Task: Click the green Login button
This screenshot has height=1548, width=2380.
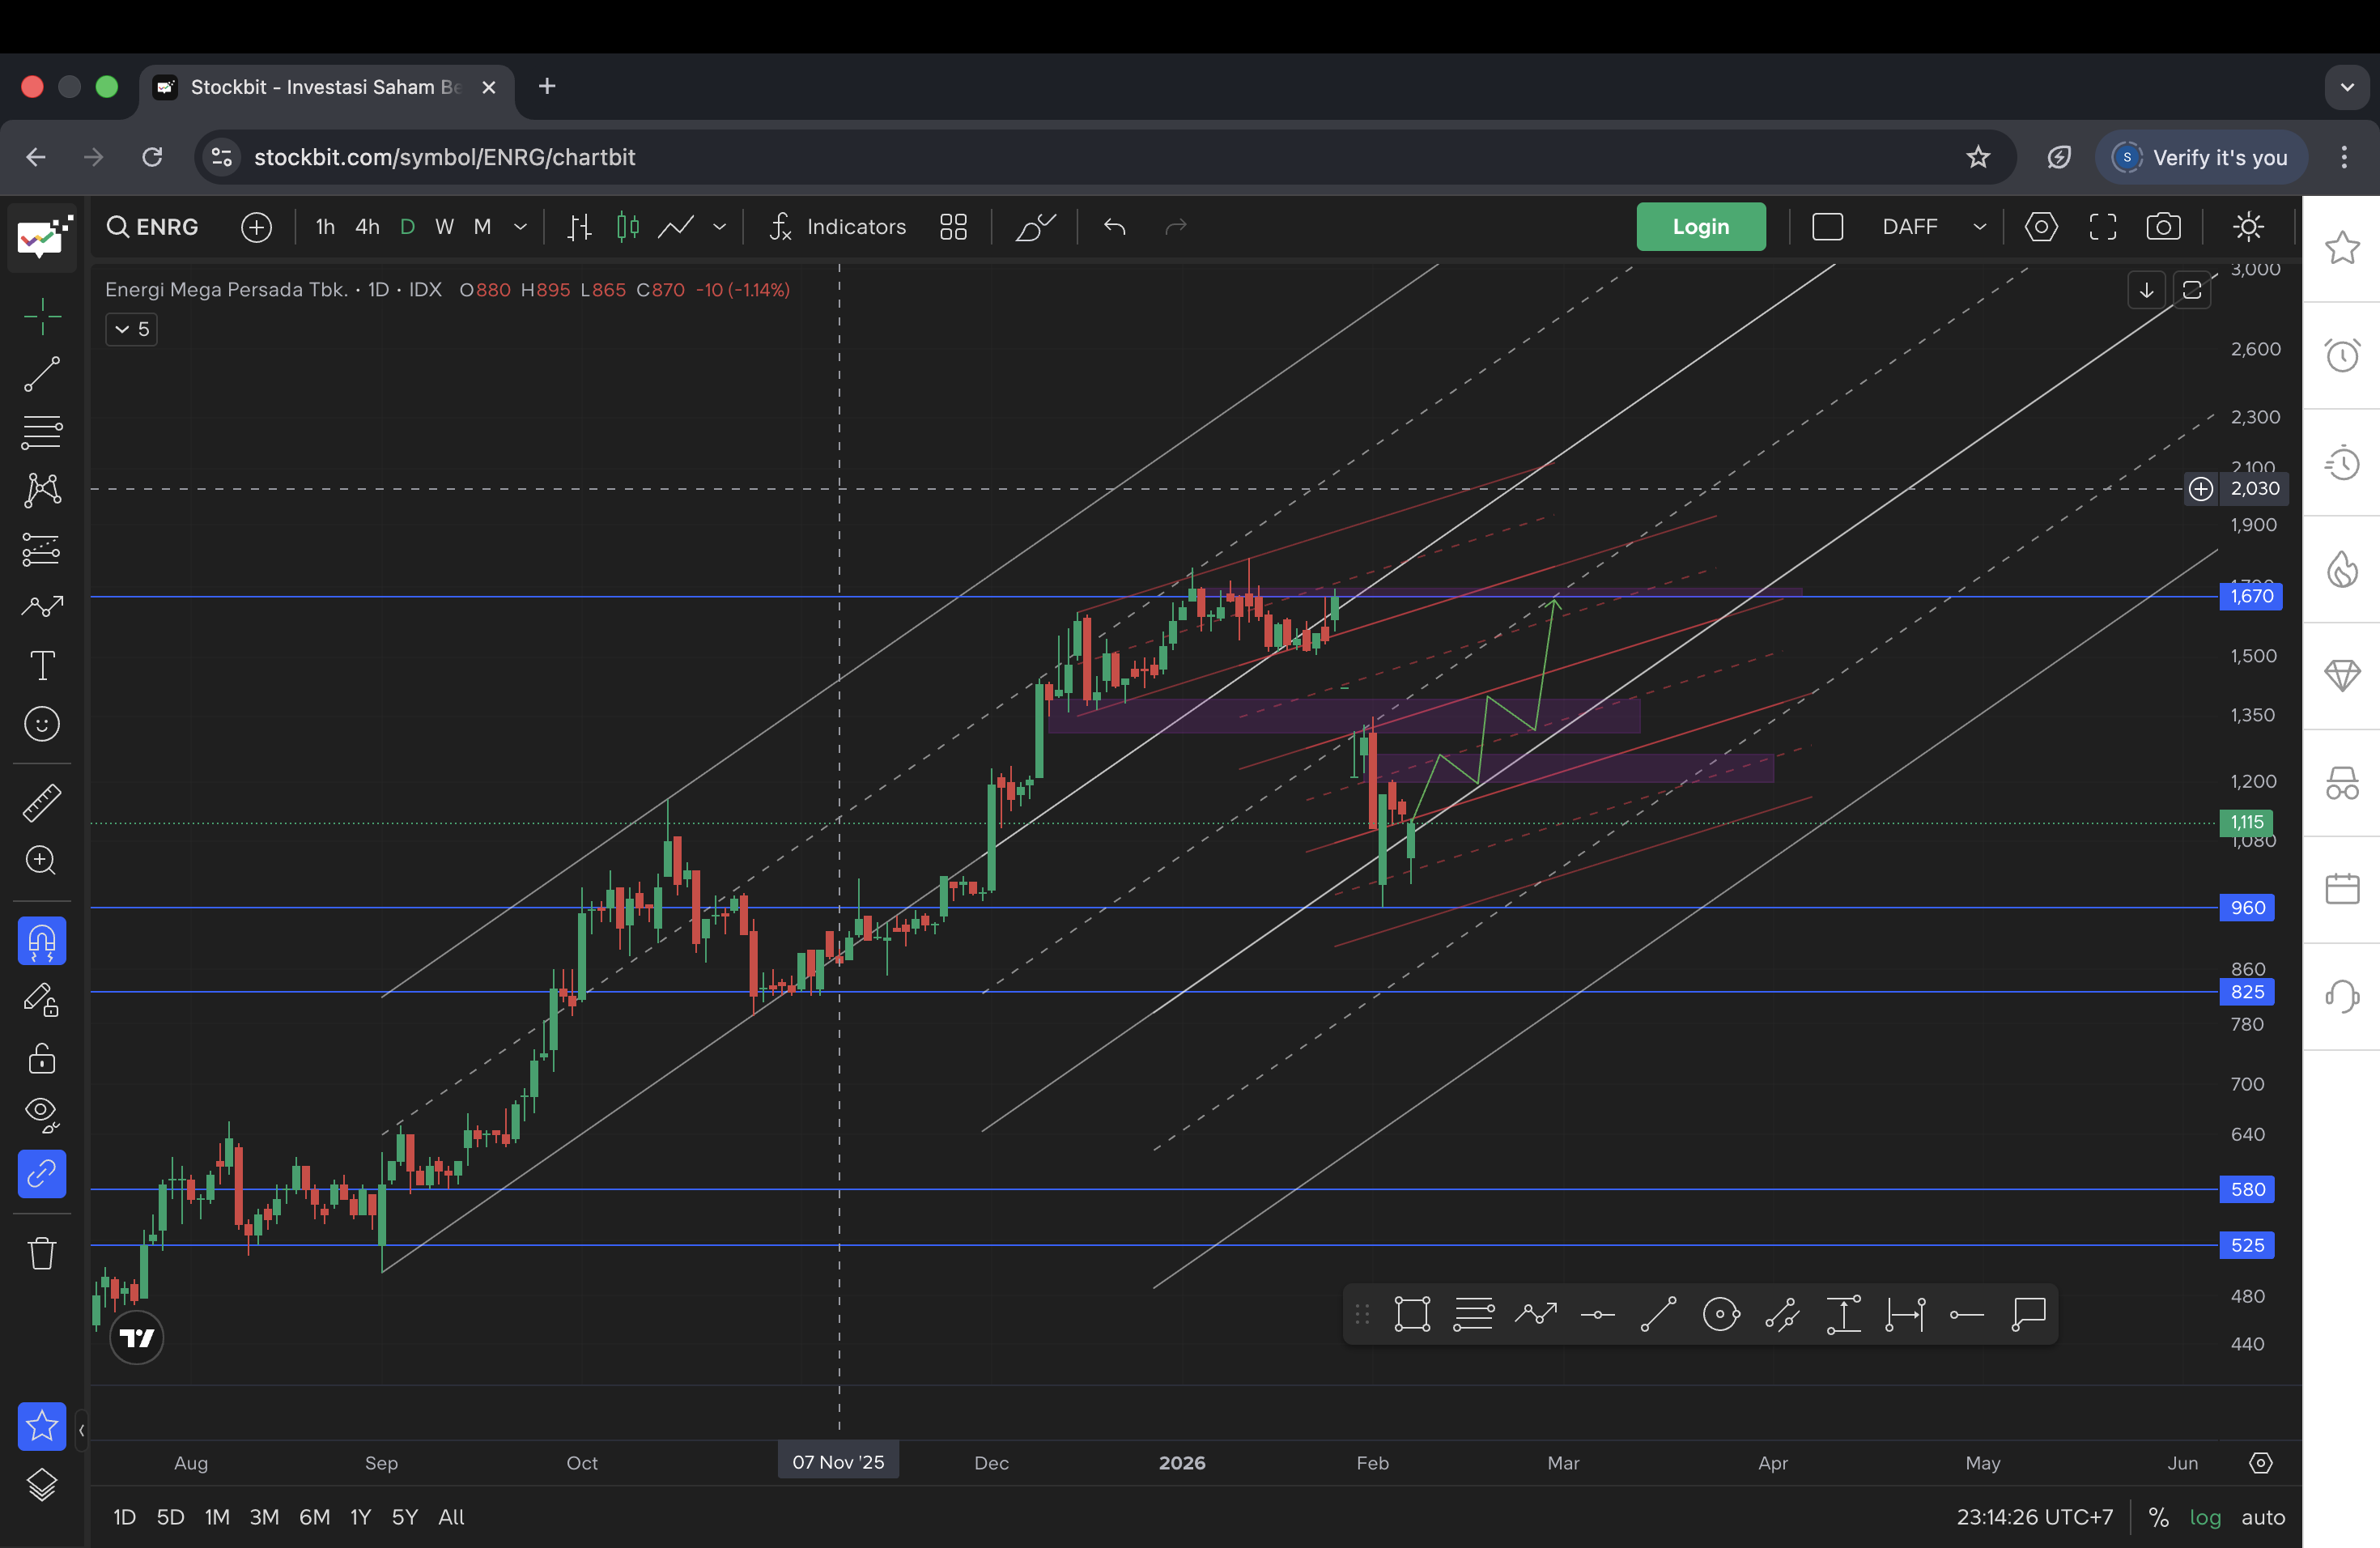Action: 1700,227
